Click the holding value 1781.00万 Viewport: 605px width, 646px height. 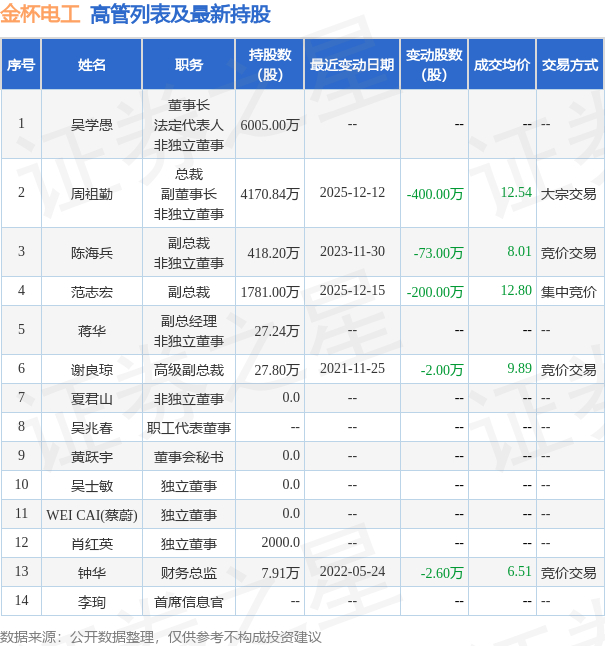pyautogui.click(x=270, y=291)
